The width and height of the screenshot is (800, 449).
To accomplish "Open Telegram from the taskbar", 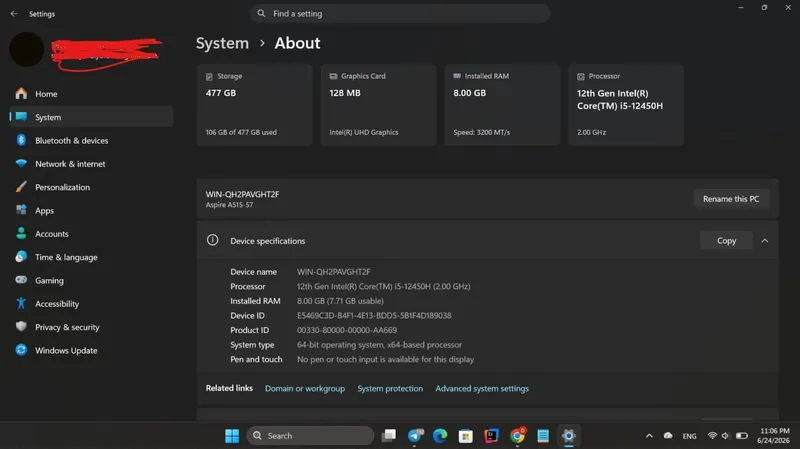I will coord(415,436).
